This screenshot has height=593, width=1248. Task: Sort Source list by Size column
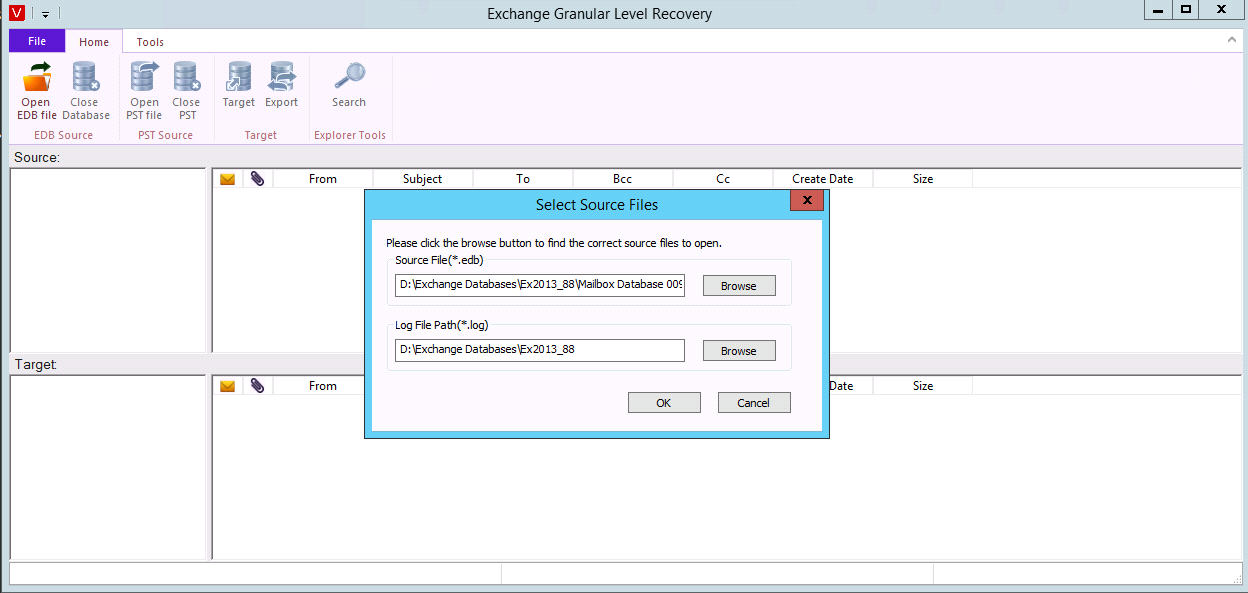(923, 179)
